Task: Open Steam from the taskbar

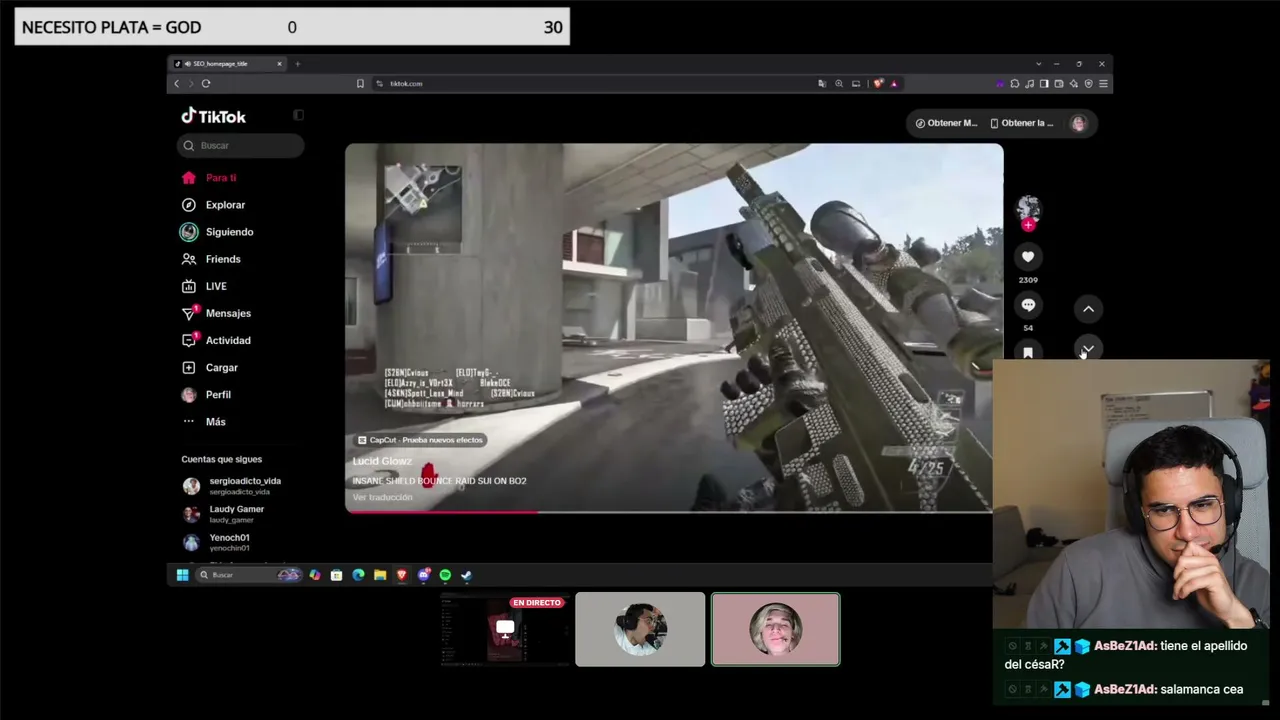Action: (x=467, y=575)
